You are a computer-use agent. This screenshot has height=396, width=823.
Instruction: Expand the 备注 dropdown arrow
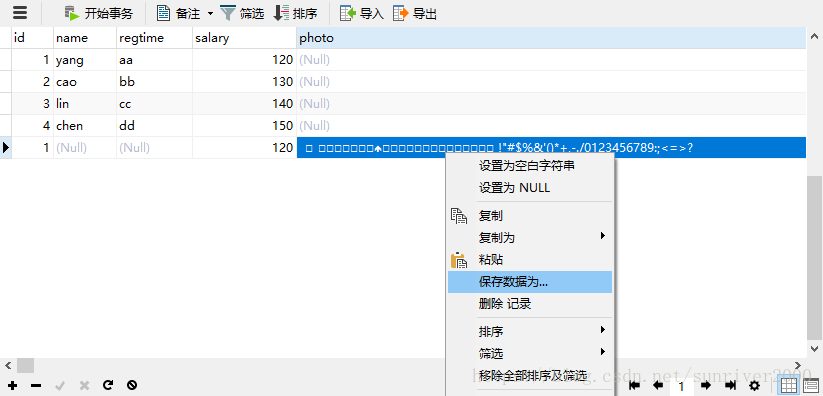click(x=210, y=13)
